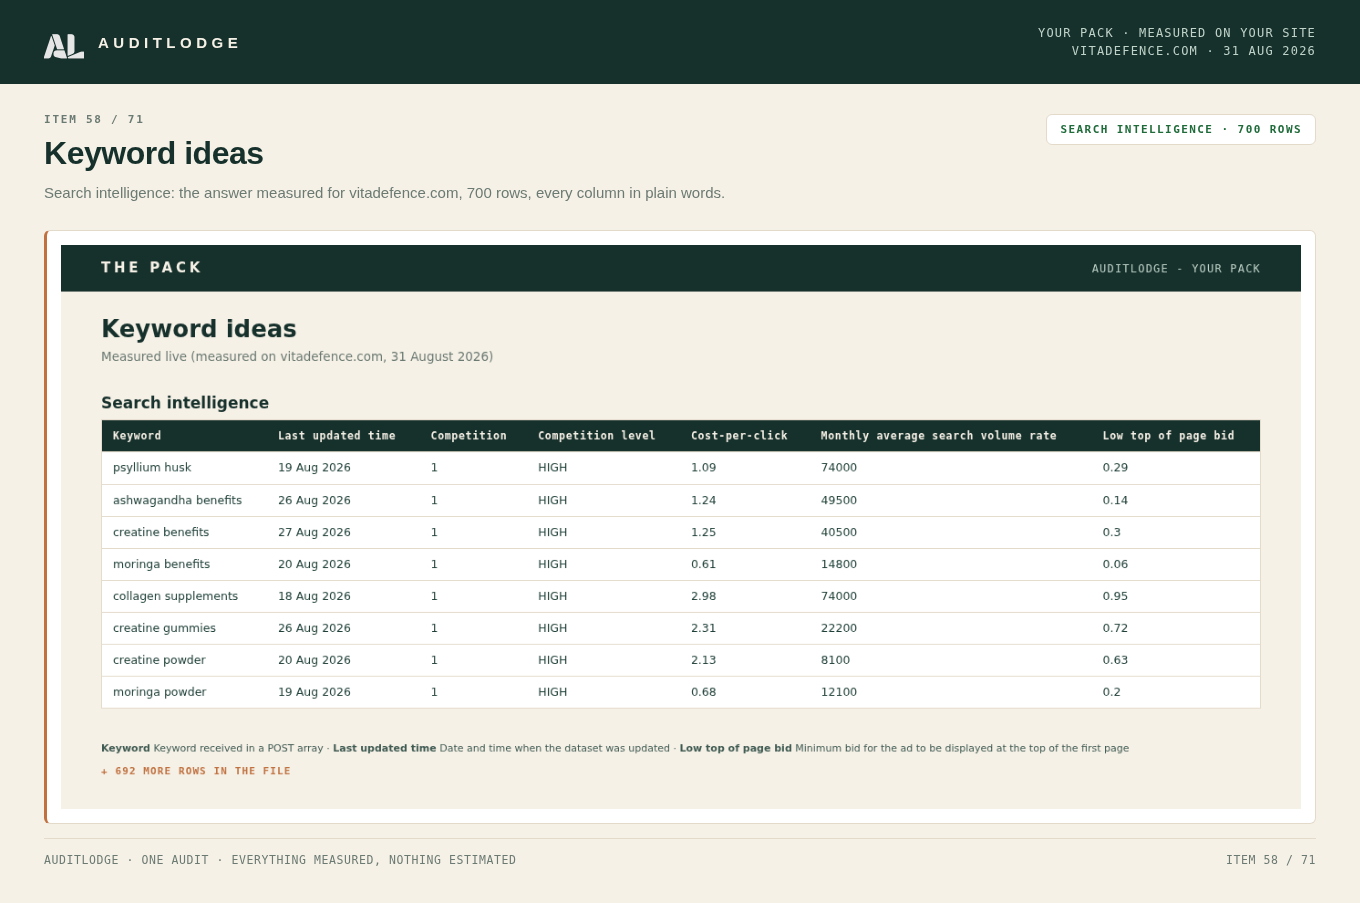Select cost-per-click value 2.98
Screen dimensions: 1360x903
point(703,596)
